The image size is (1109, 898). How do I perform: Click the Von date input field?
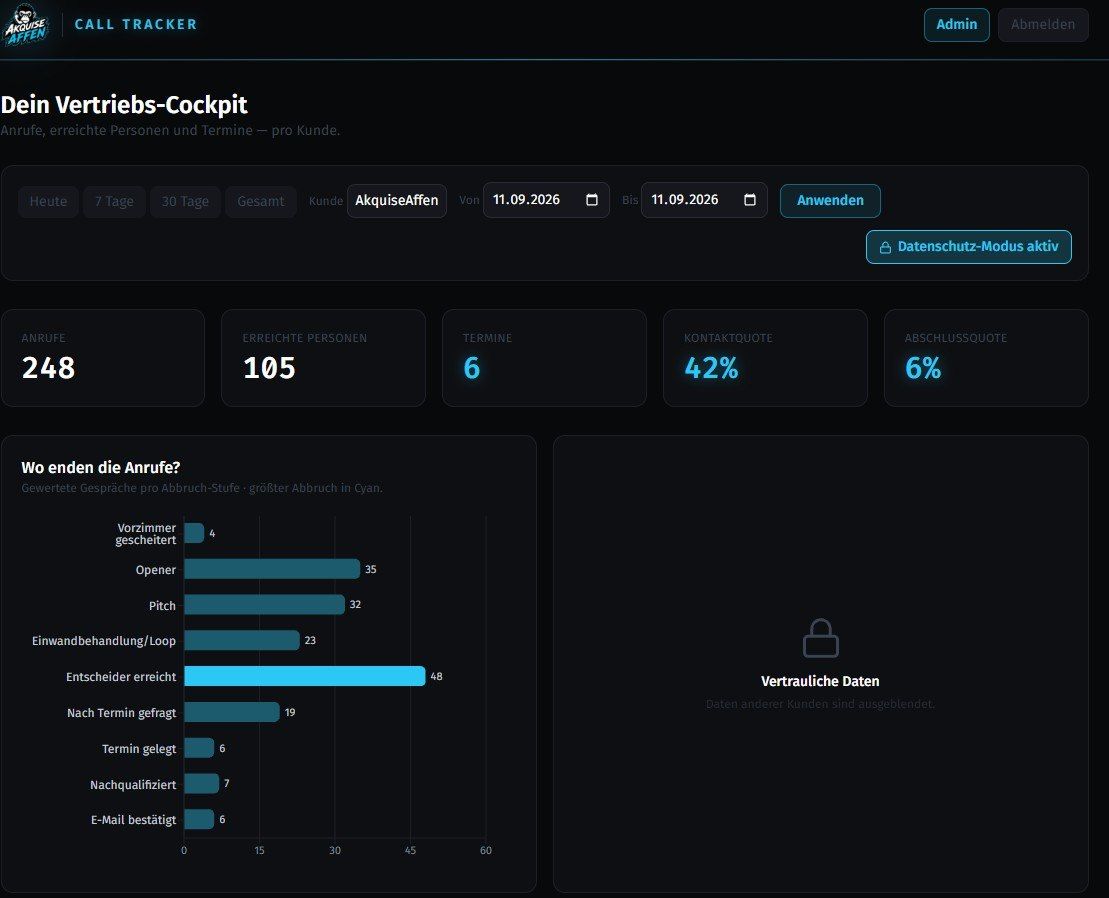tap(546, 200)
